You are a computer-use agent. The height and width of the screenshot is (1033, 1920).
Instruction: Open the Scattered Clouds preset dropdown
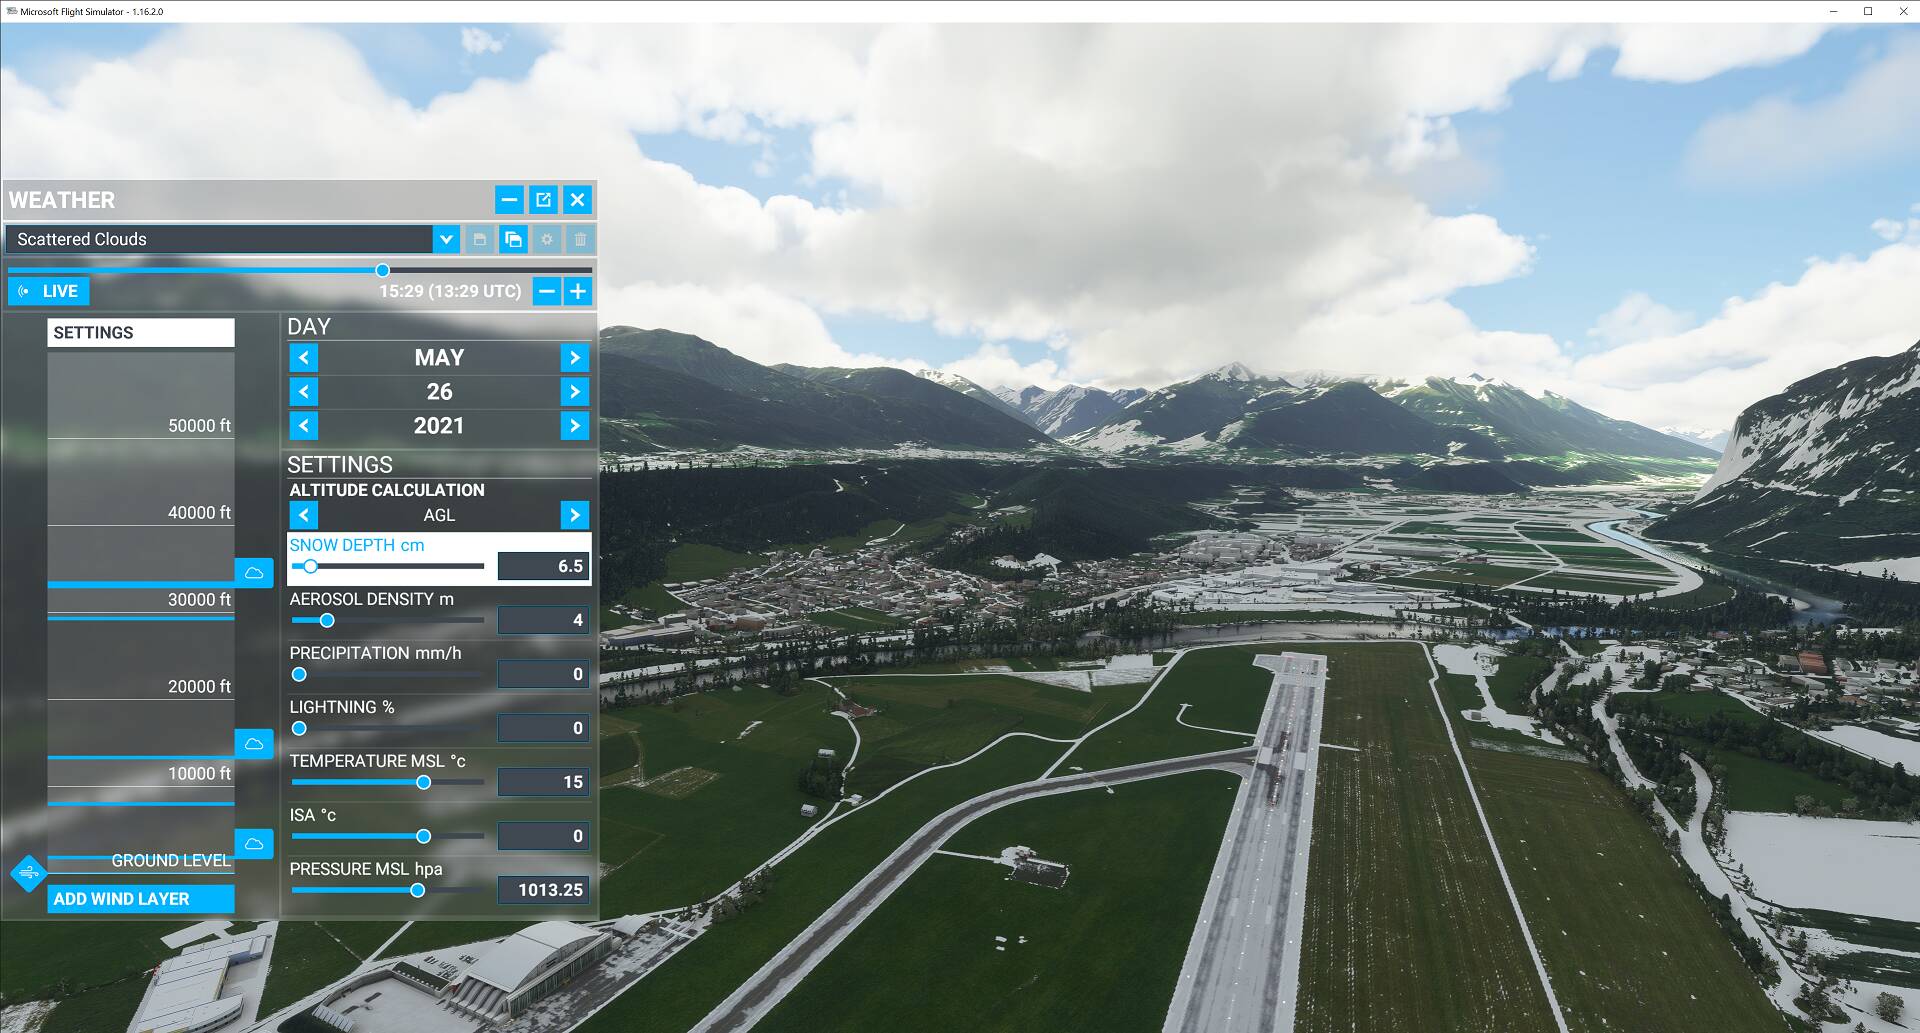446,239
